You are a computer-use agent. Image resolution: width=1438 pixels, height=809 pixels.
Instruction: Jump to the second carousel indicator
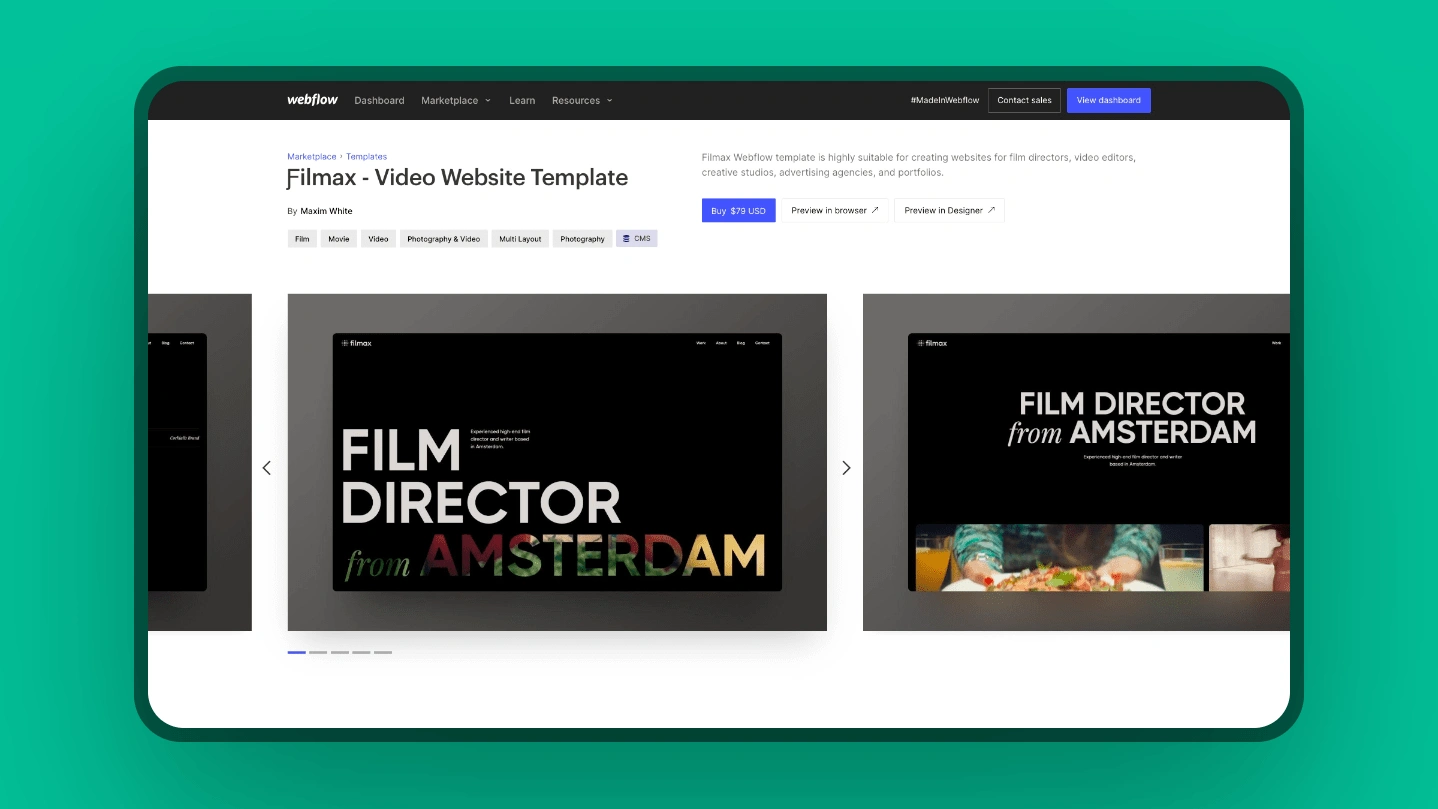tap(318, 652)
